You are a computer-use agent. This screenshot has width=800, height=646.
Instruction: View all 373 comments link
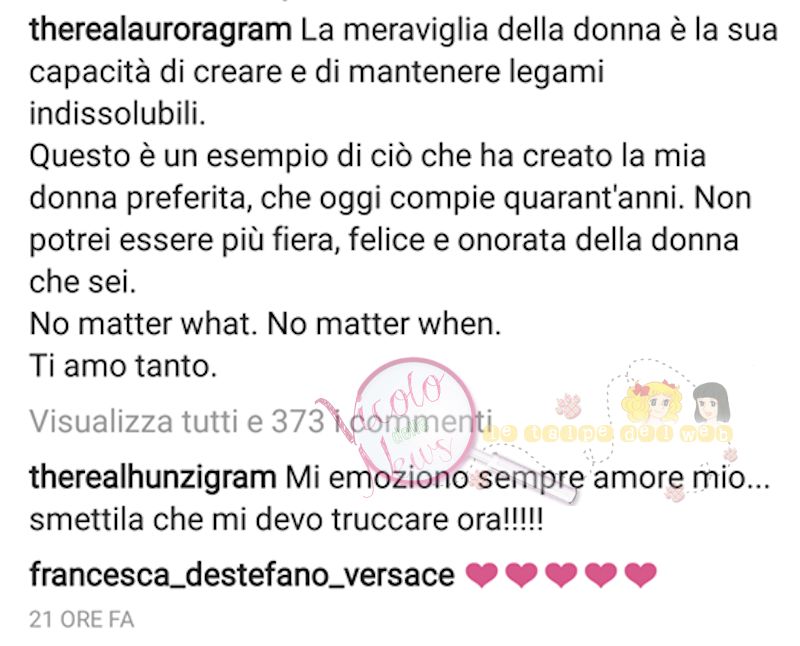(260, 421)
